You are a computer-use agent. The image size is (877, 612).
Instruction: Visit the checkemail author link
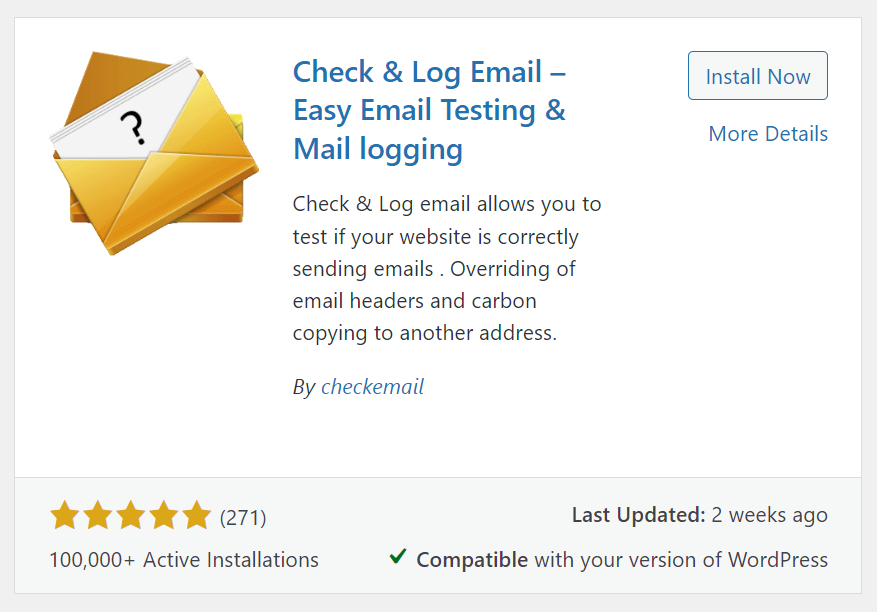coord(372,387)
